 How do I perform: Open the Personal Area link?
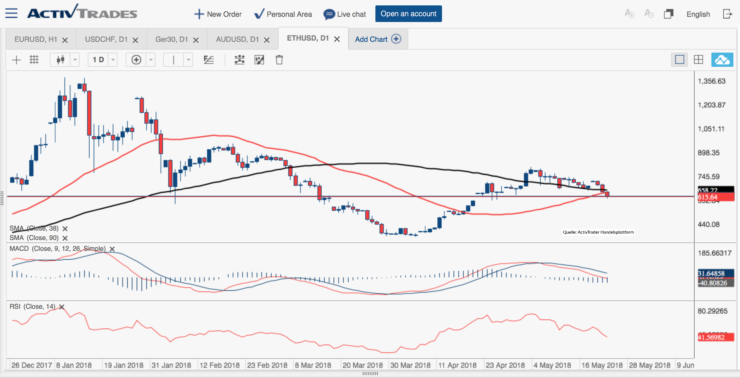pyautogui.click(x=283, y=14)
